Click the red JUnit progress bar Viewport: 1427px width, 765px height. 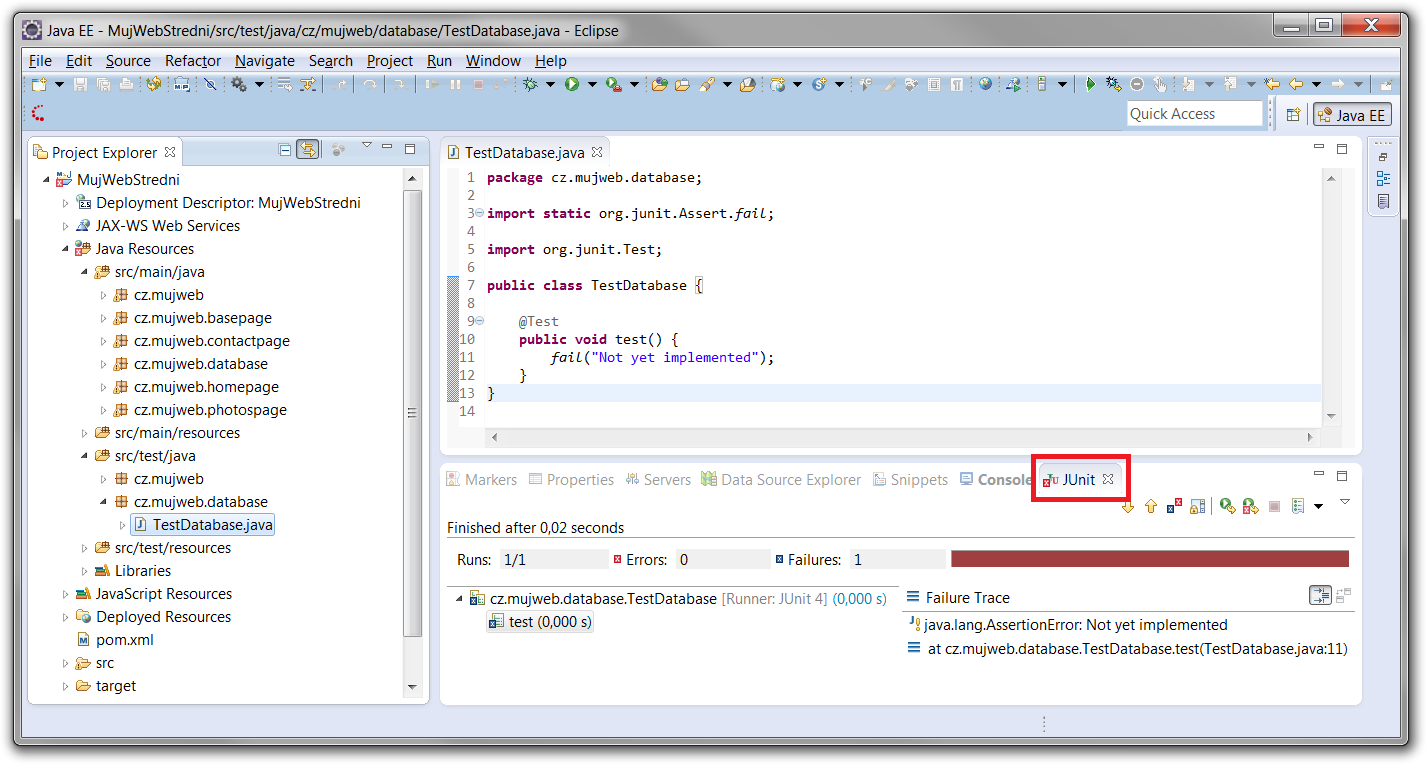[x=1149, y=559]
